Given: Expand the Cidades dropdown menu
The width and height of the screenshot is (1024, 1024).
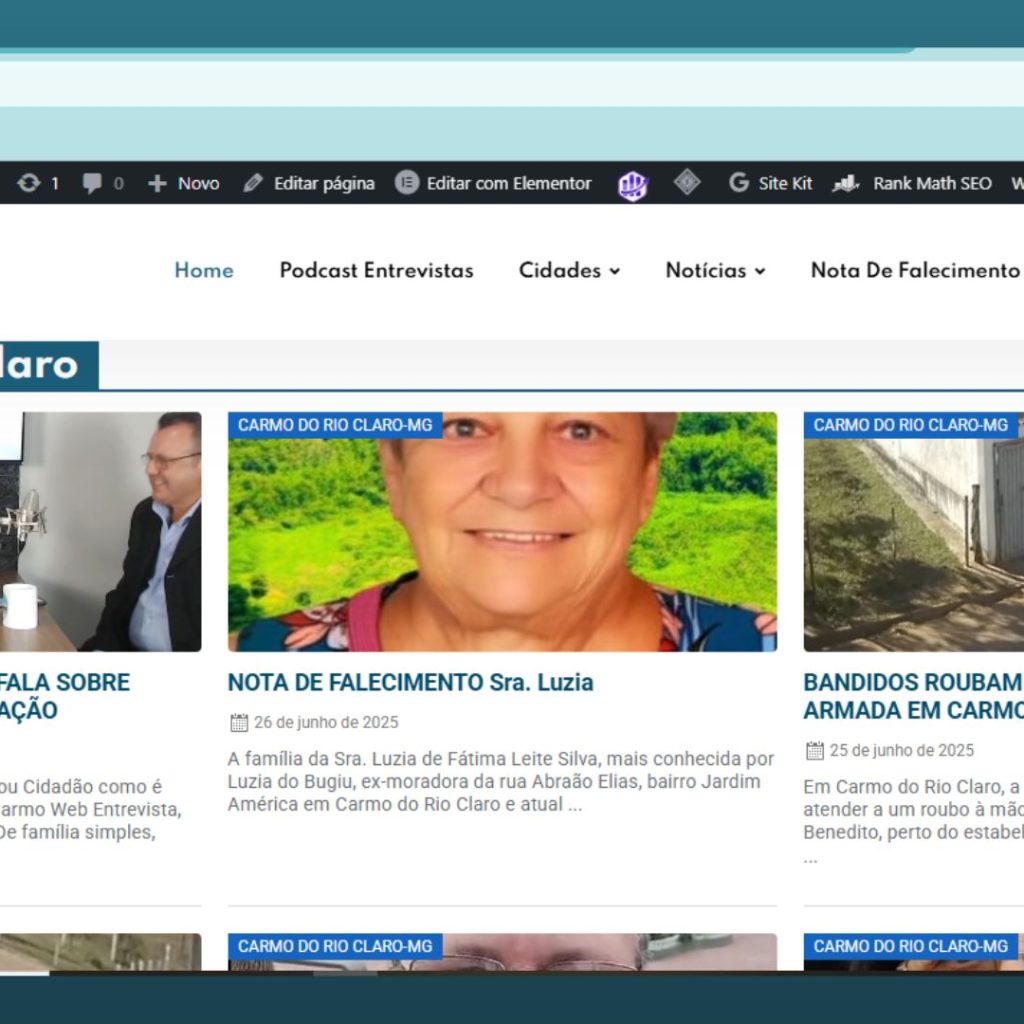Looking at the screenshot, I should point(569,270).
